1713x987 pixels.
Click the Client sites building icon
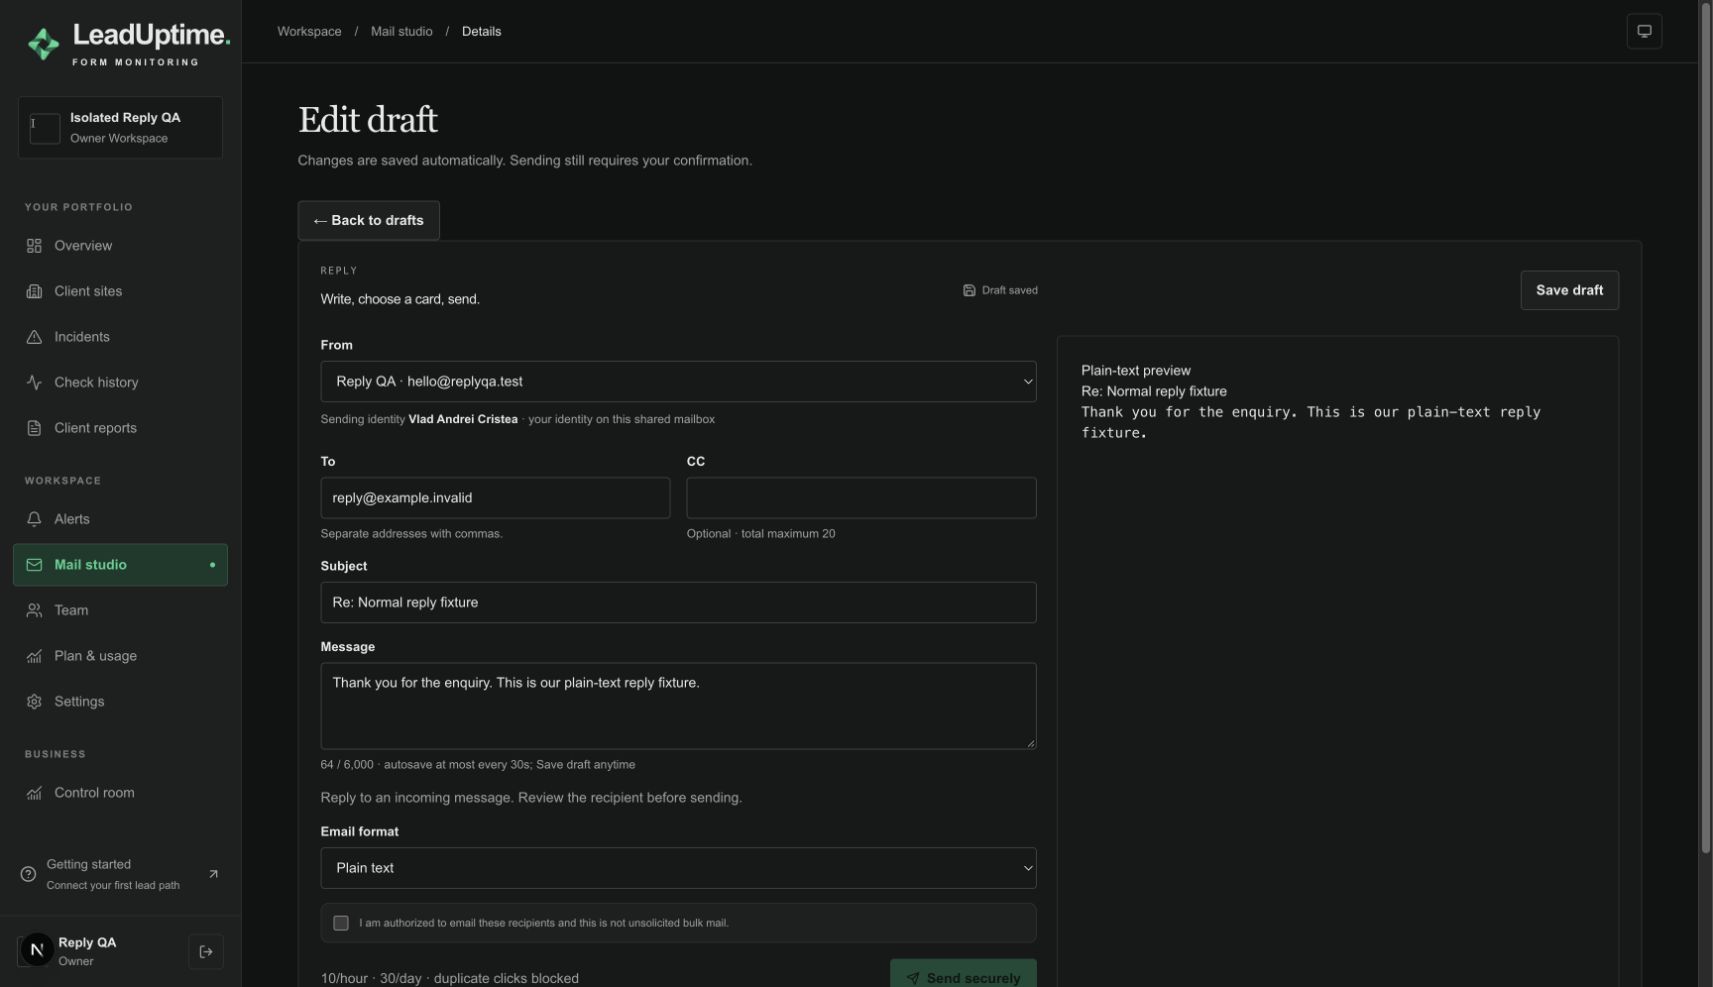pyautogui.click(x=34, y=292)
